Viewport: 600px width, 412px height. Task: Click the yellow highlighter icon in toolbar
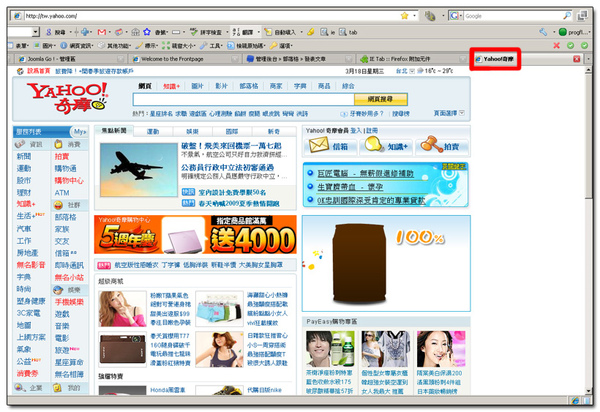311,32
